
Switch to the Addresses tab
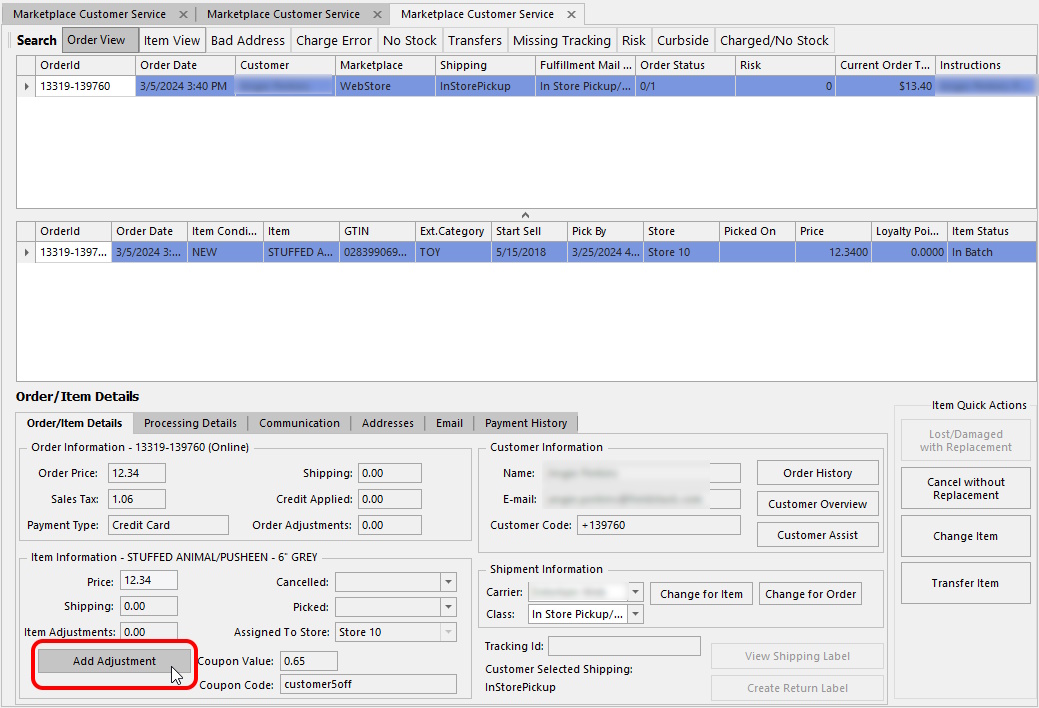(388, 423)
